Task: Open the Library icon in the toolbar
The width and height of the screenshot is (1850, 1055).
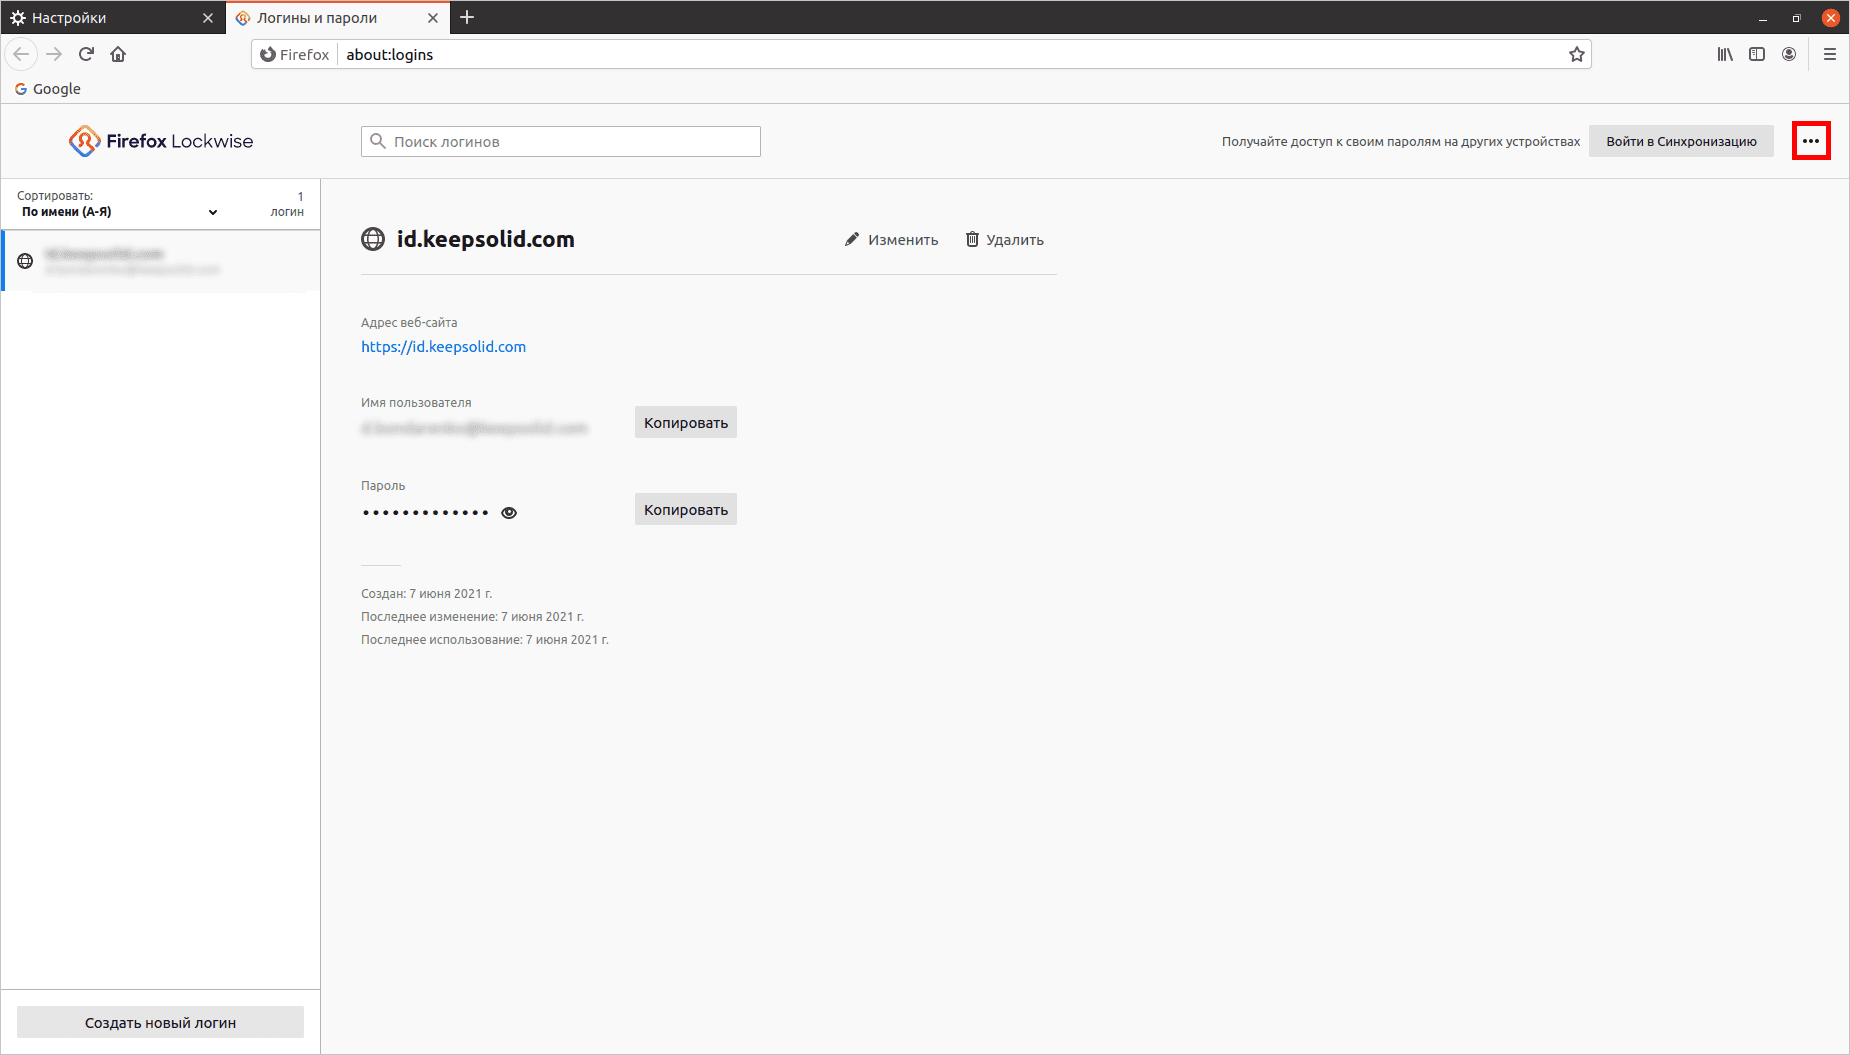Action: (x=1725, y=55)
